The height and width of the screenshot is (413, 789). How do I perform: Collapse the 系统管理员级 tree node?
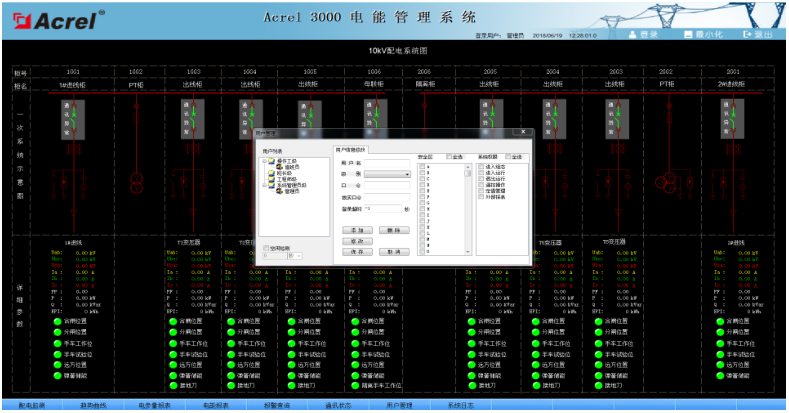click(263, 184)
